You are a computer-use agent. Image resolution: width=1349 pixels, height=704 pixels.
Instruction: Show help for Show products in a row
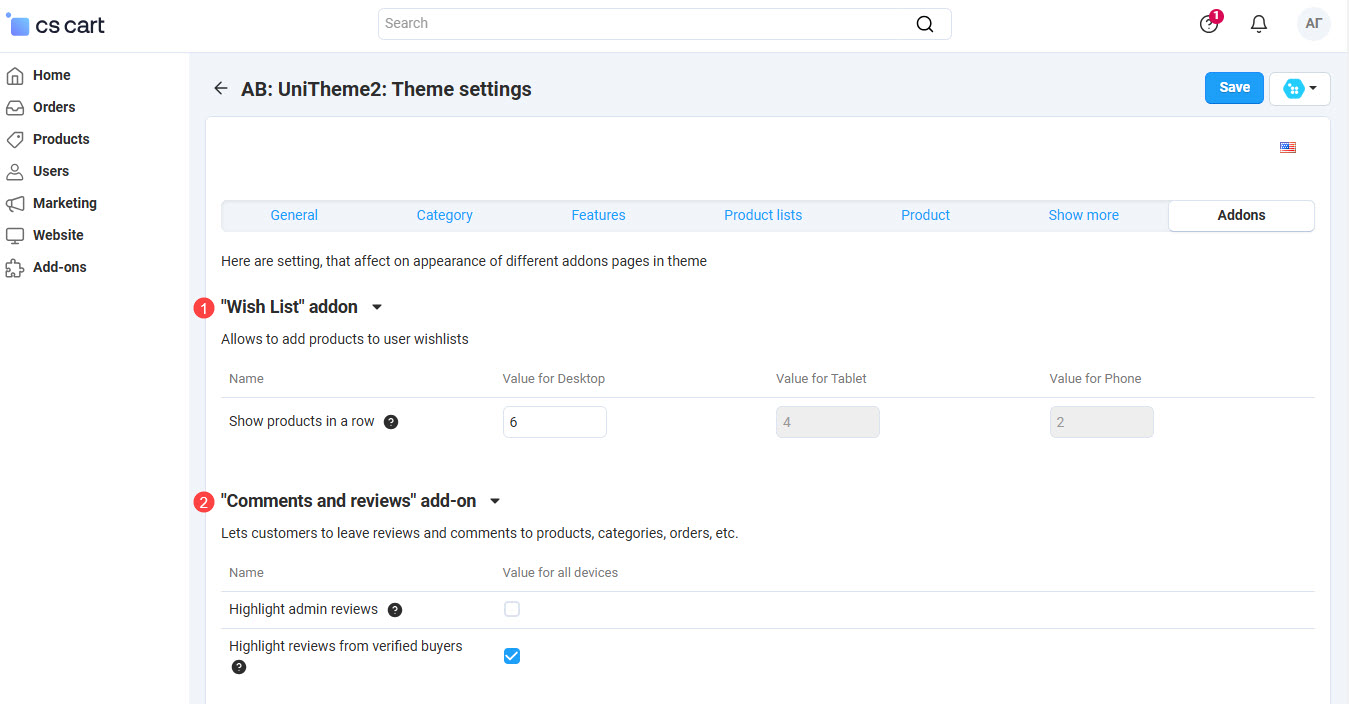click(x=391, y=422)
